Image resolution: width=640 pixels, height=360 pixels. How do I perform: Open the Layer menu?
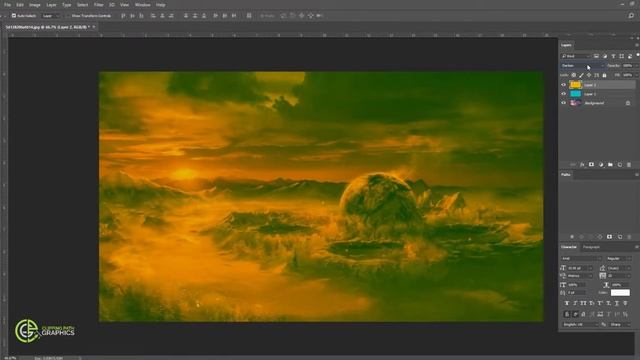coord(51,5)
